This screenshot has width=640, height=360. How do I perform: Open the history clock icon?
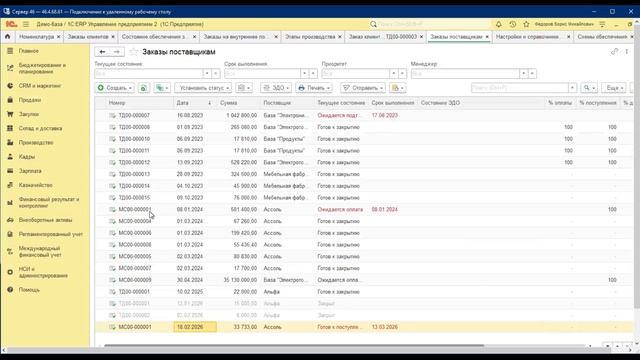(513, 24)
